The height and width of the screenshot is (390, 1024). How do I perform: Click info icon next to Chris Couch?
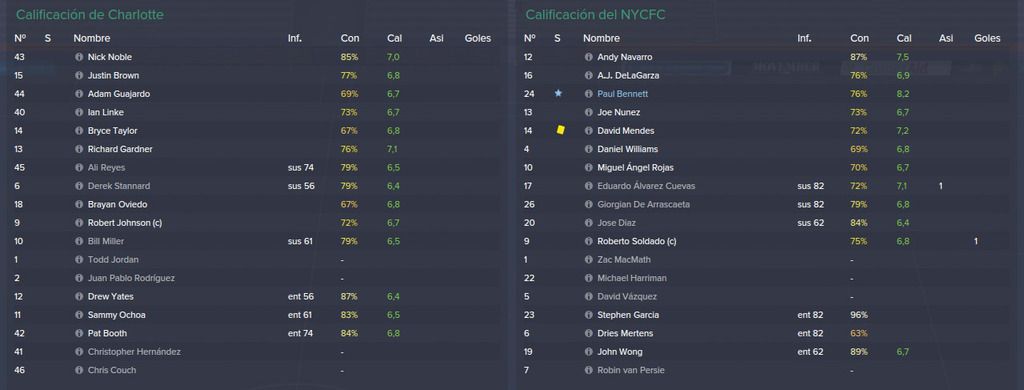point(79,370)
